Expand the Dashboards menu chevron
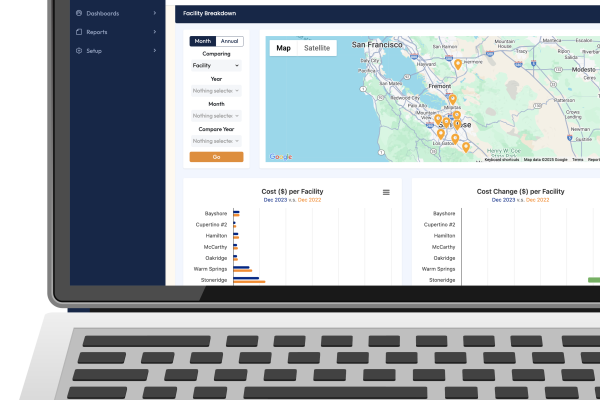Screen dimensions: 600x400 coord(155,14)
